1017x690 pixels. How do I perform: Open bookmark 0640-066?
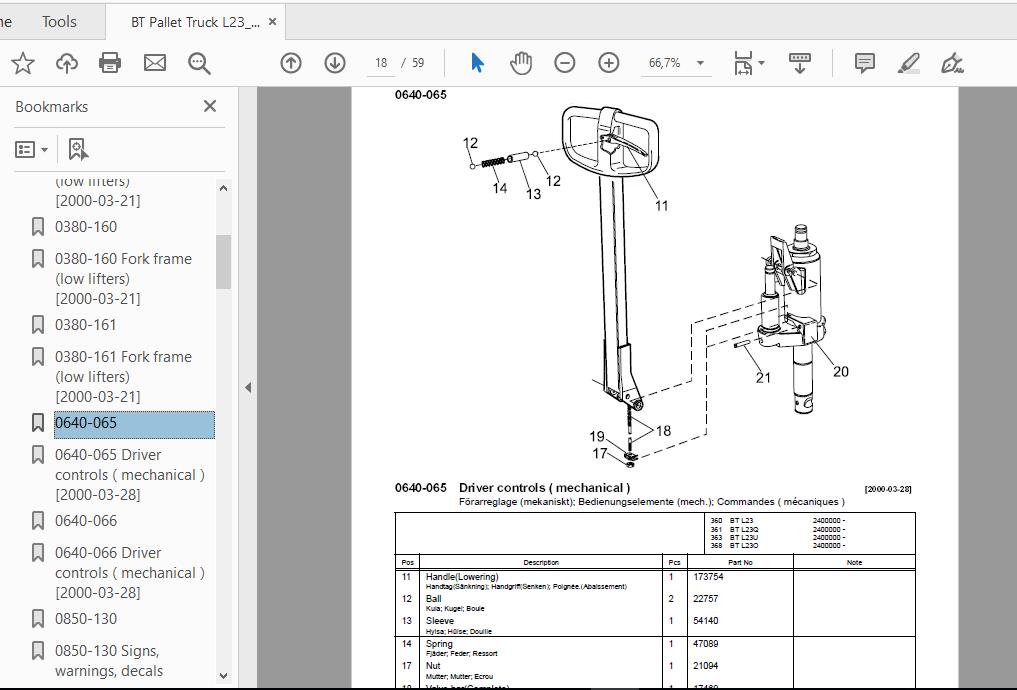click(86, 520)
